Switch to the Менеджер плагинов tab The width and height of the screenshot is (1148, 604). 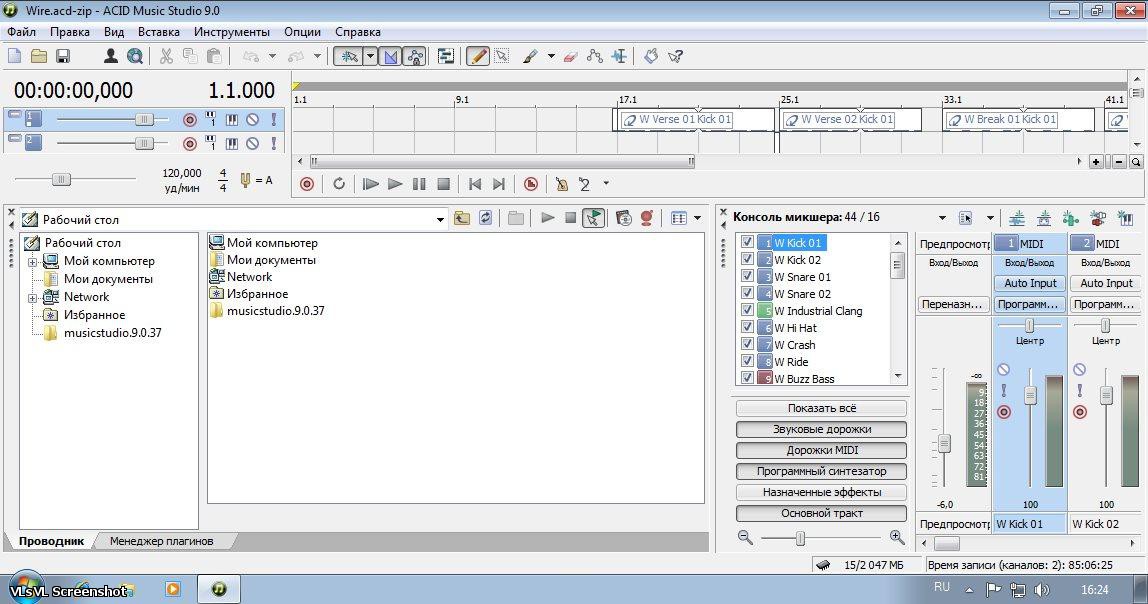pyautogui.click(x=161, y=541)
